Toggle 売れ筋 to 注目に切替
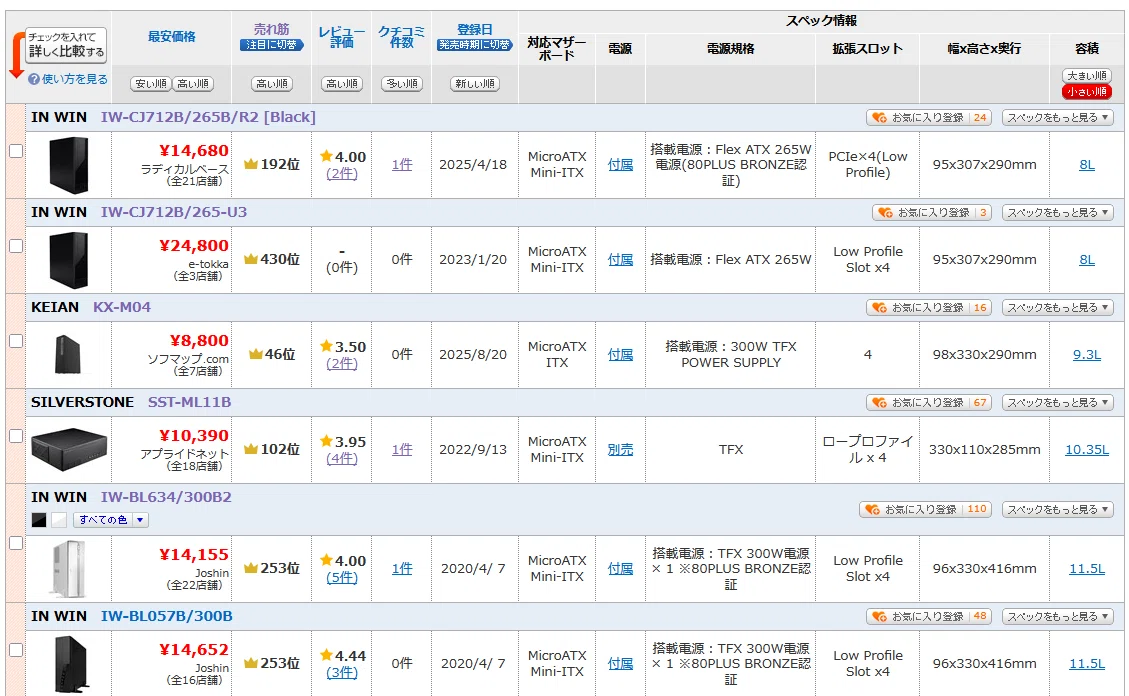This screenshot has width=1129, height=696. (x=271, y=45)
